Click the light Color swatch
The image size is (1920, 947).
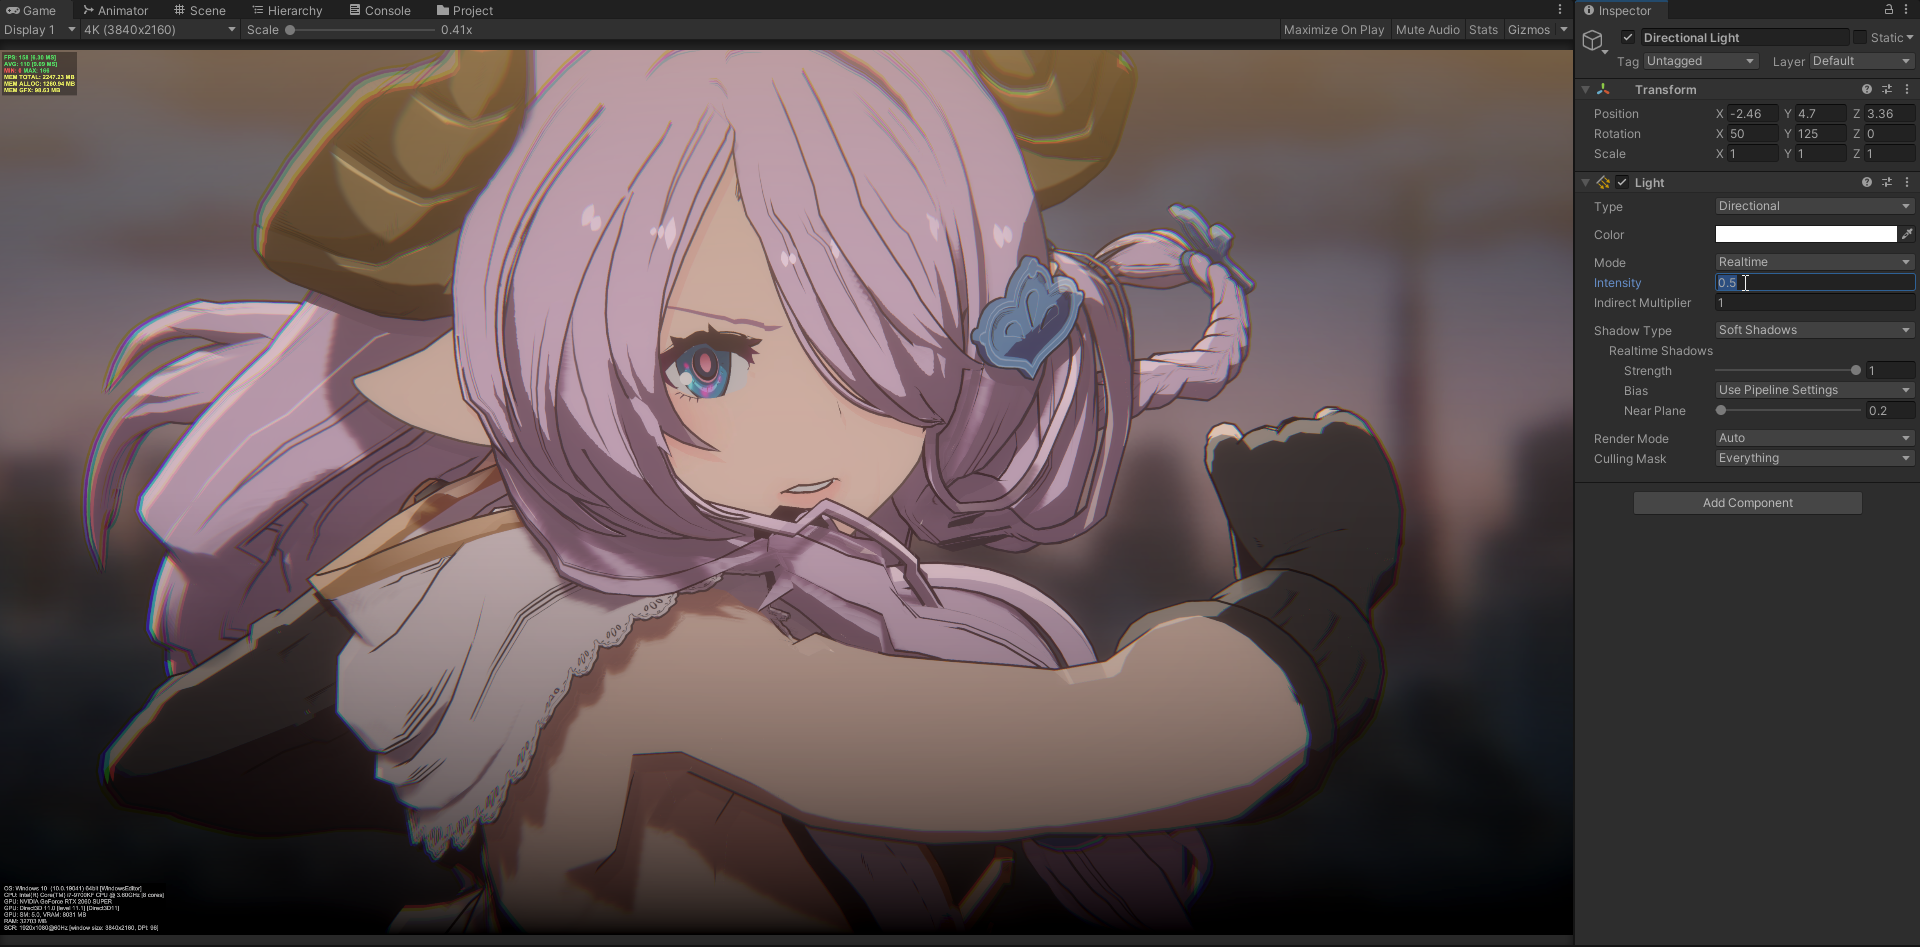pos(1806,234)
